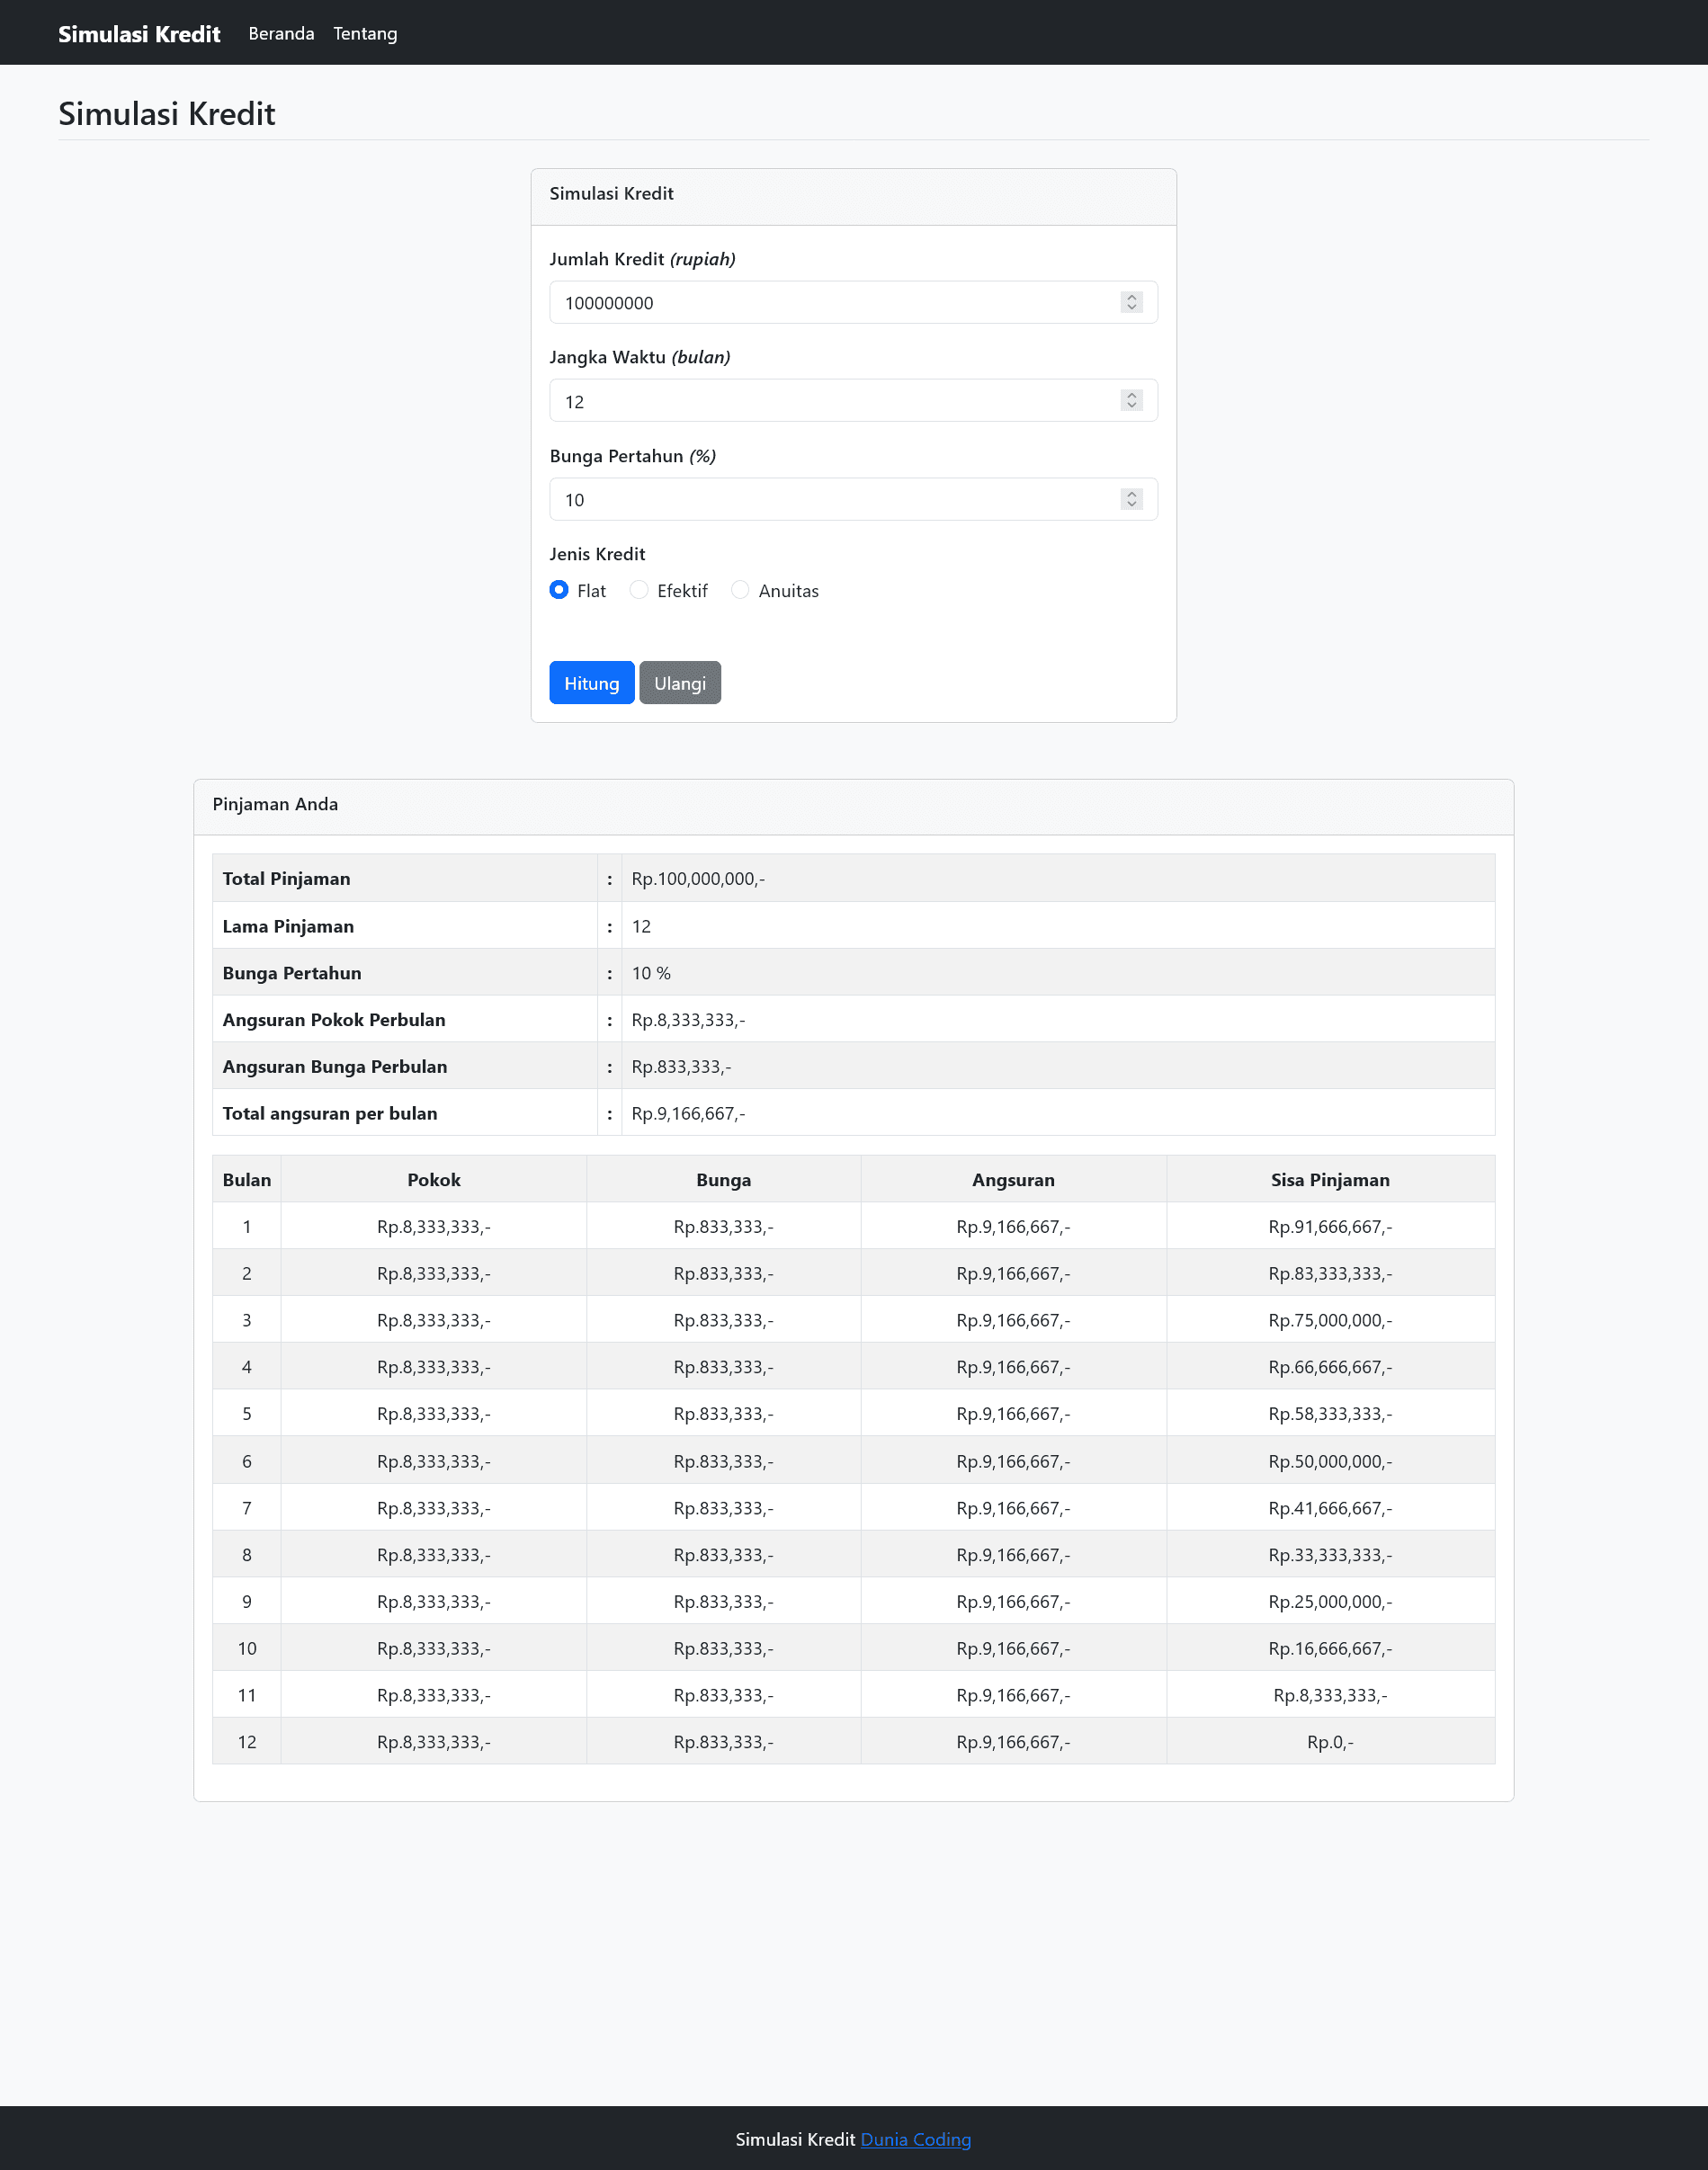Select the Efektif credit type
This screenshot has width=1708, height=2170.
639,590
